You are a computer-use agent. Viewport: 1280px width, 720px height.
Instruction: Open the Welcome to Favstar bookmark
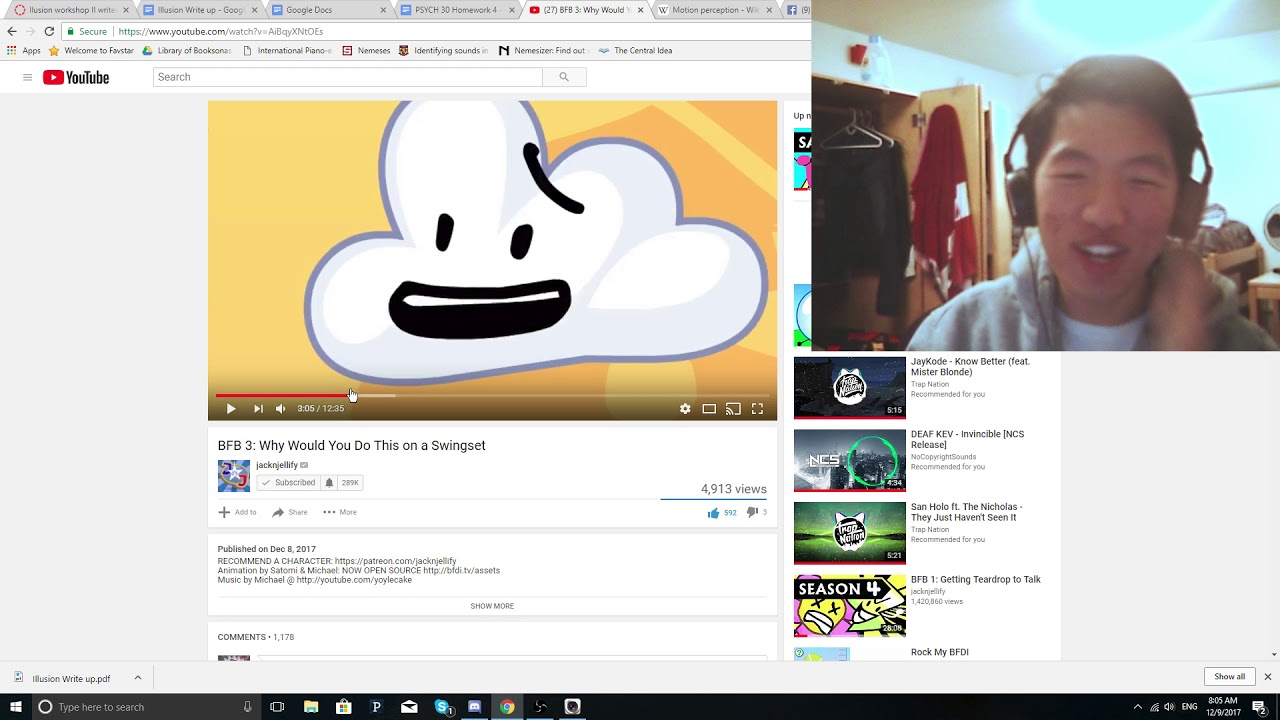91,50
